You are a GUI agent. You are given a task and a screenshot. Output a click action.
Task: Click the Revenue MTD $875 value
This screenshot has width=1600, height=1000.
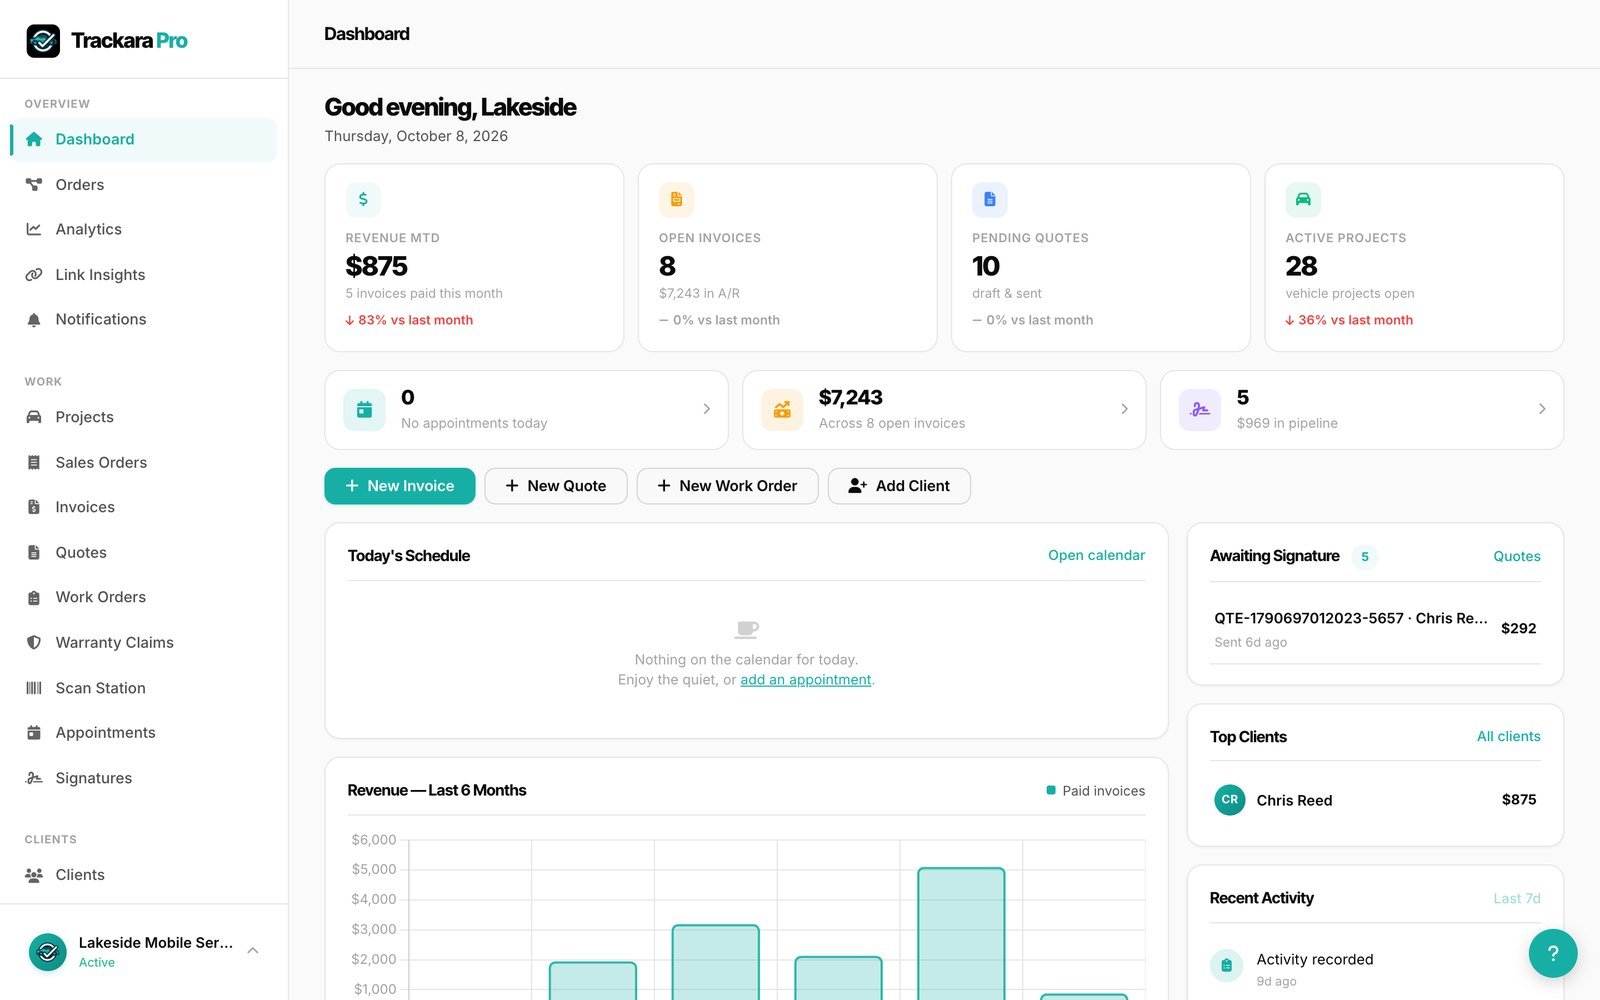click(x=377, y=266)
